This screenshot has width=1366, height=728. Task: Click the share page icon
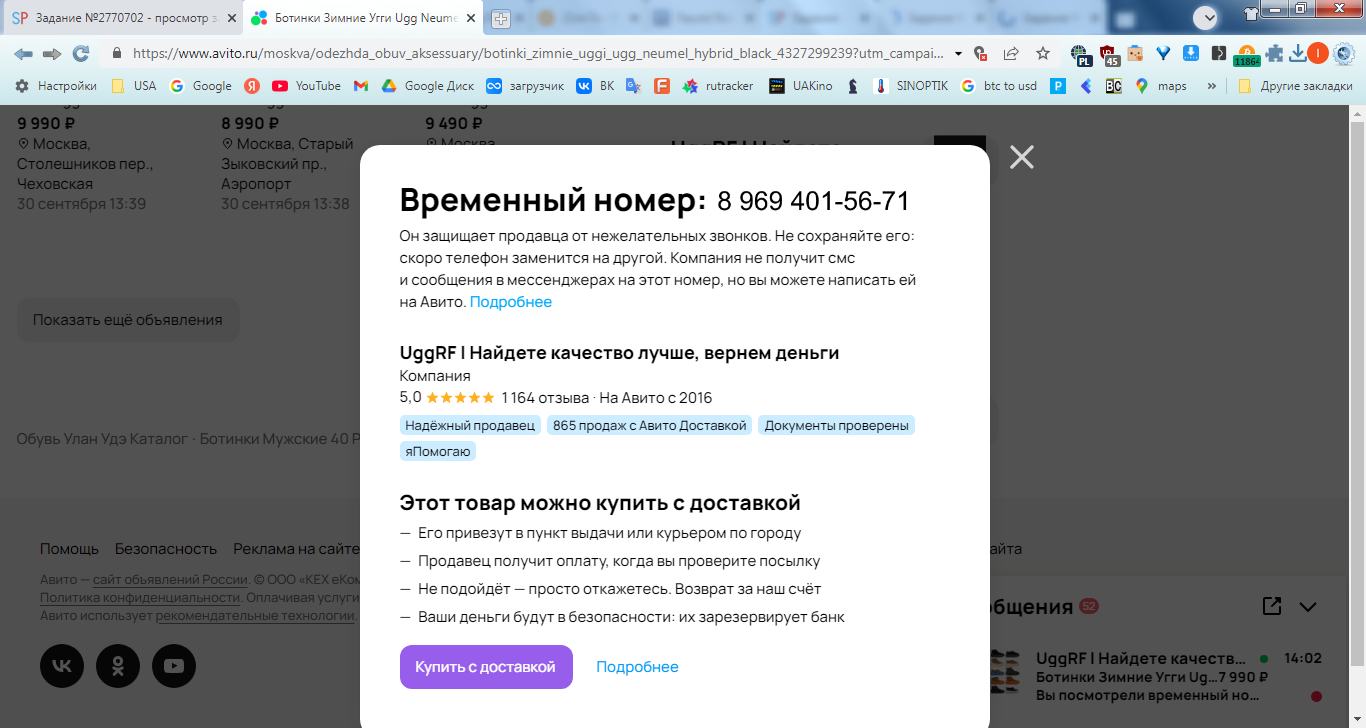(x=1011, y=54)
